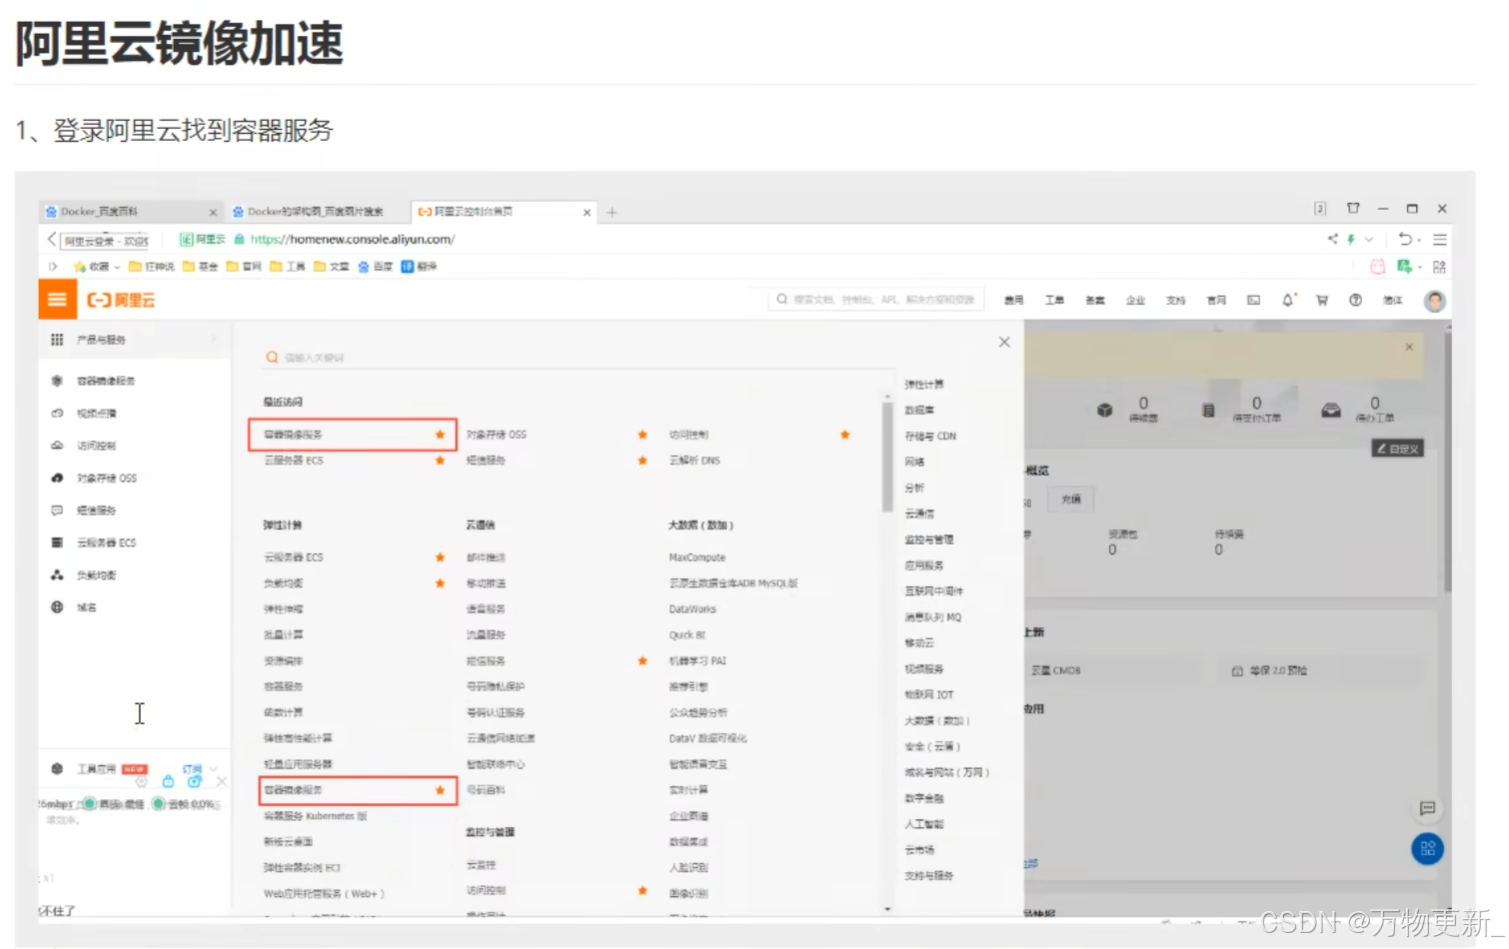Expand the 订阅 dropdown in sidebar
1509x949 pixels.
213,769
